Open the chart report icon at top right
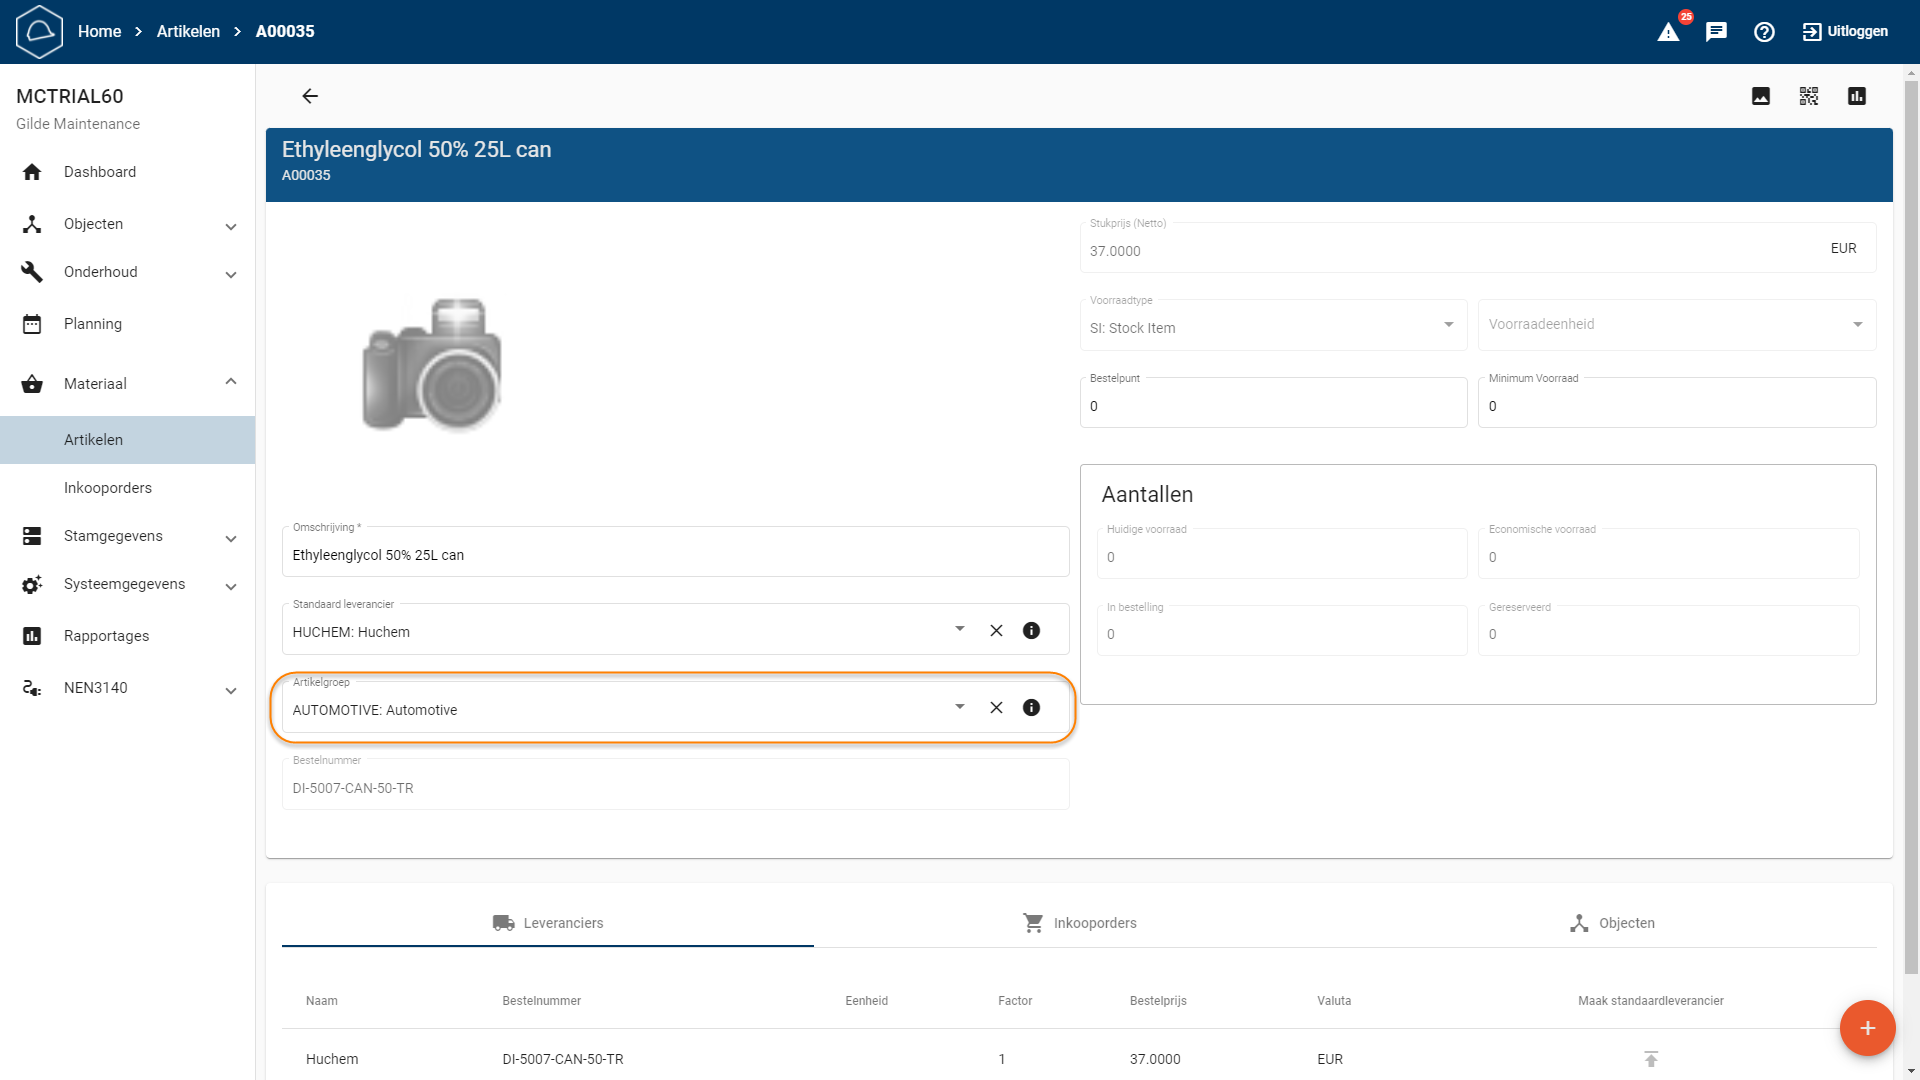 (x=1857, y=96)
